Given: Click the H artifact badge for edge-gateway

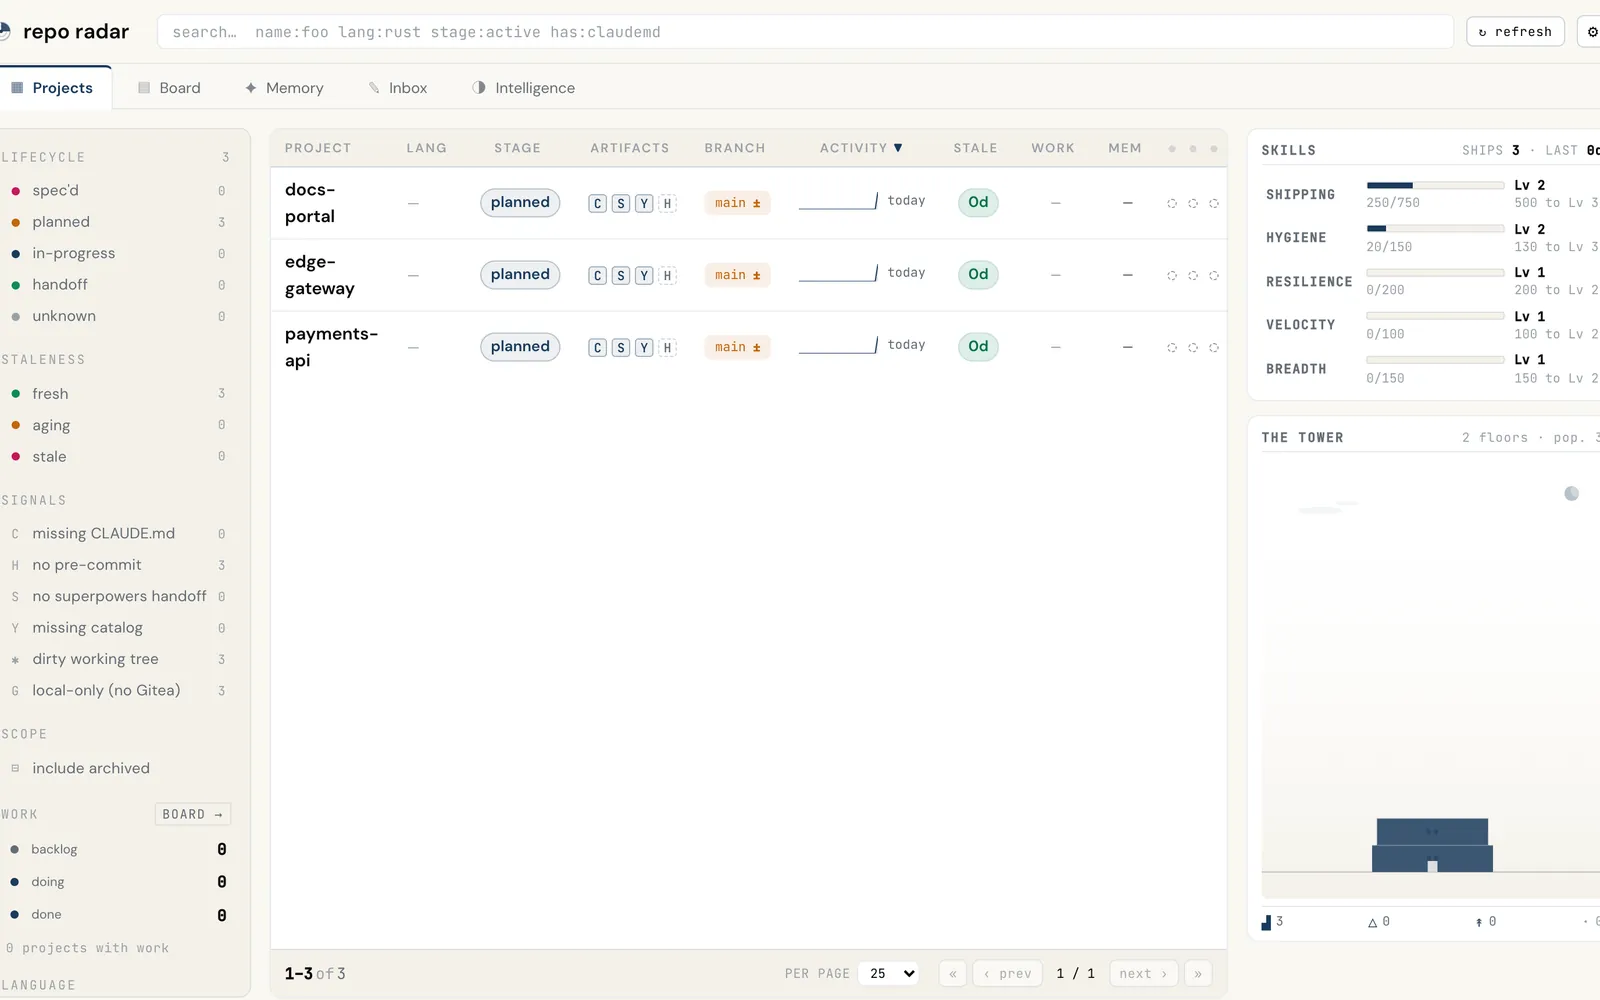Looking at the screenshot, I should click(667, 275).
